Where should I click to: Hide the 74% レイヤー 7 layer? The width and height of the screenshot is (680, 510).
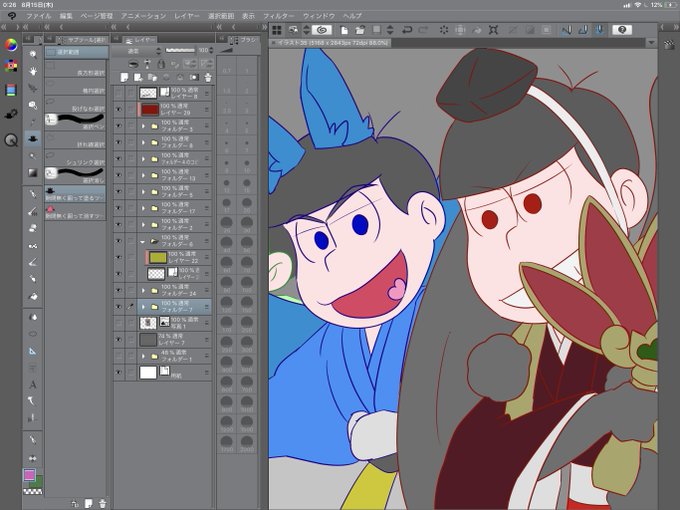pos(119,340)
